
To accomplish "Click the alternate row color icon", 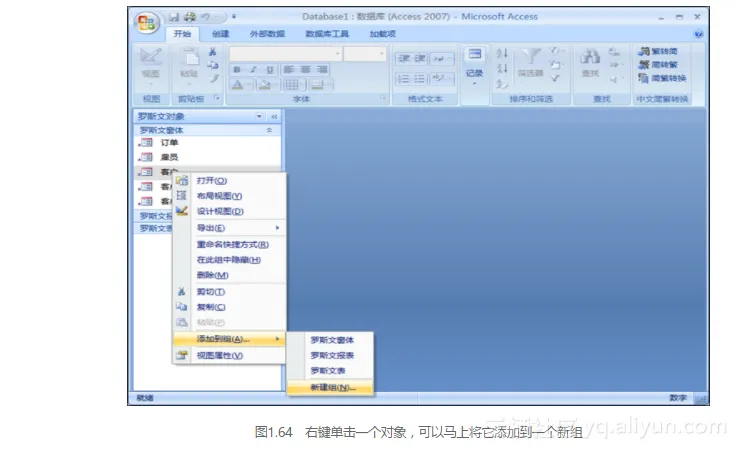I will click(318, 85).
